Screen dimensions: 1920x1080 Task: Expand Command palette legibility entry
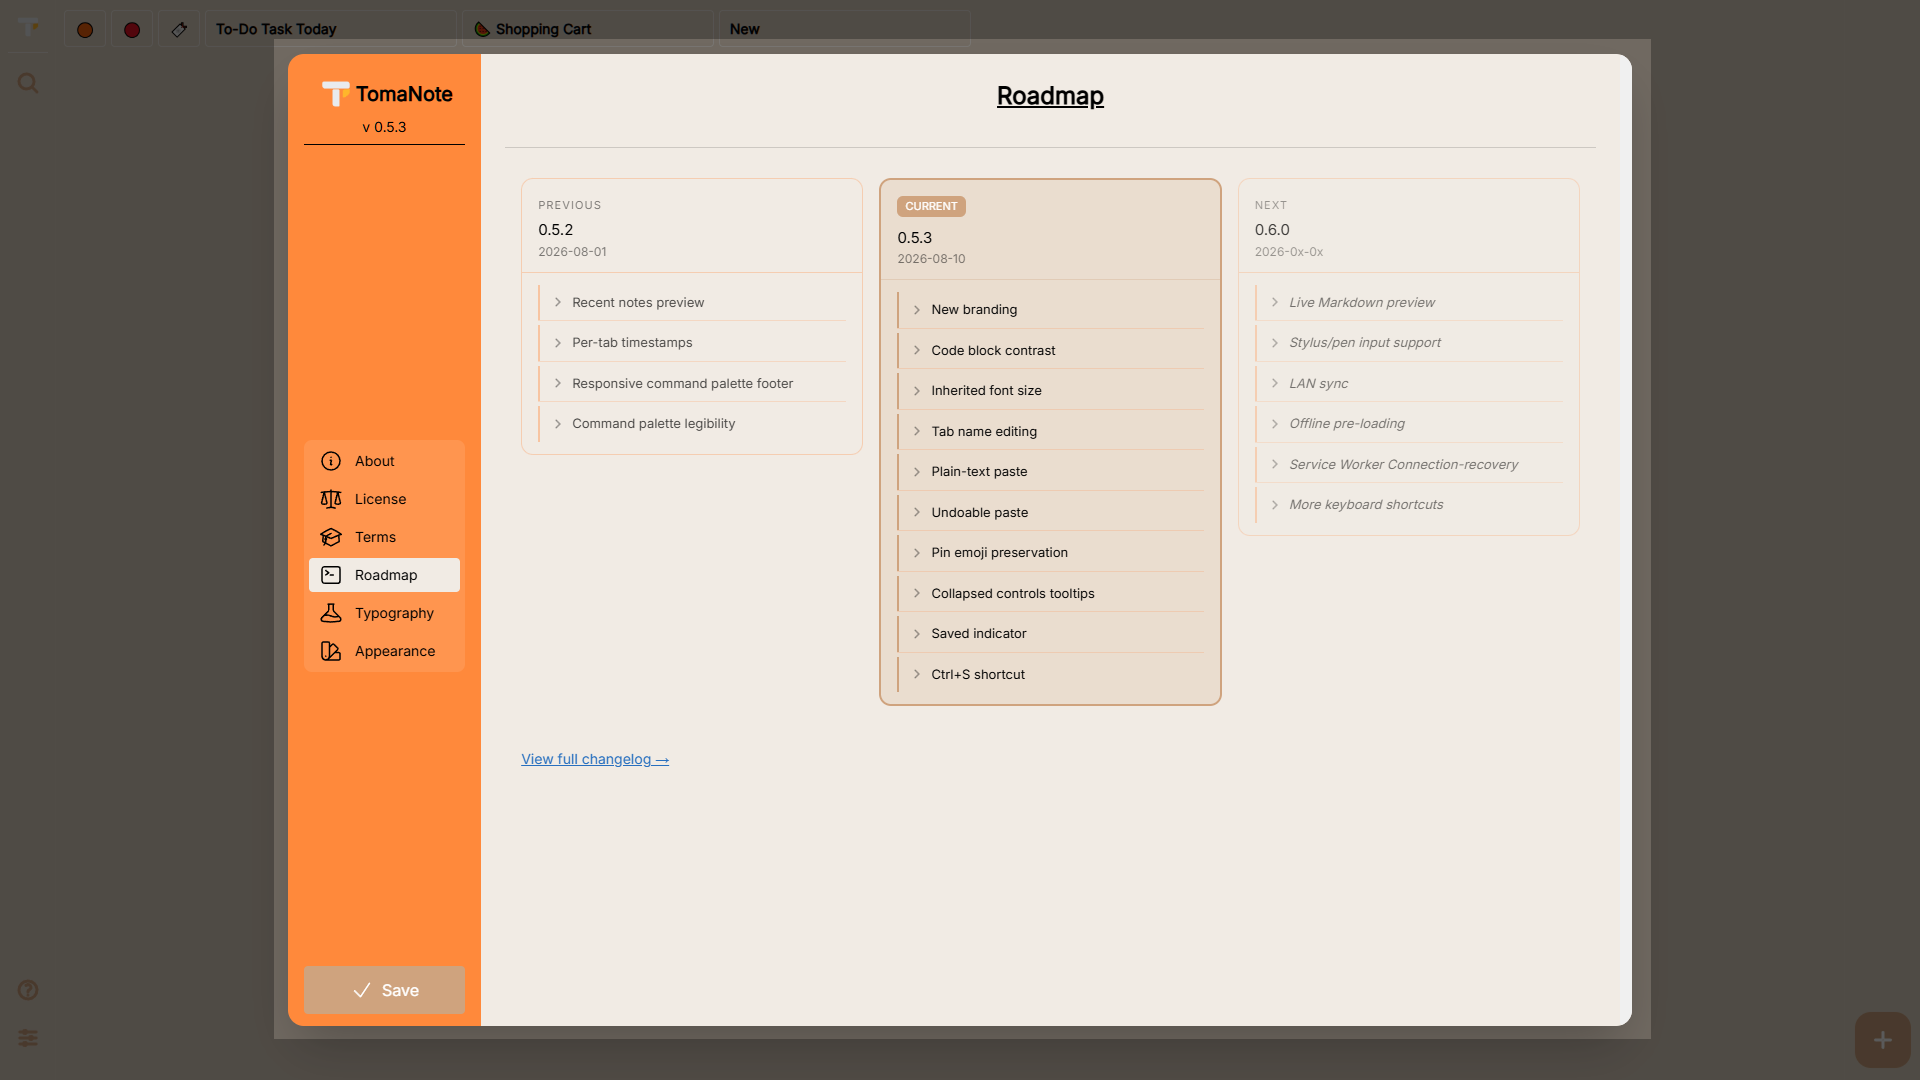692,424
